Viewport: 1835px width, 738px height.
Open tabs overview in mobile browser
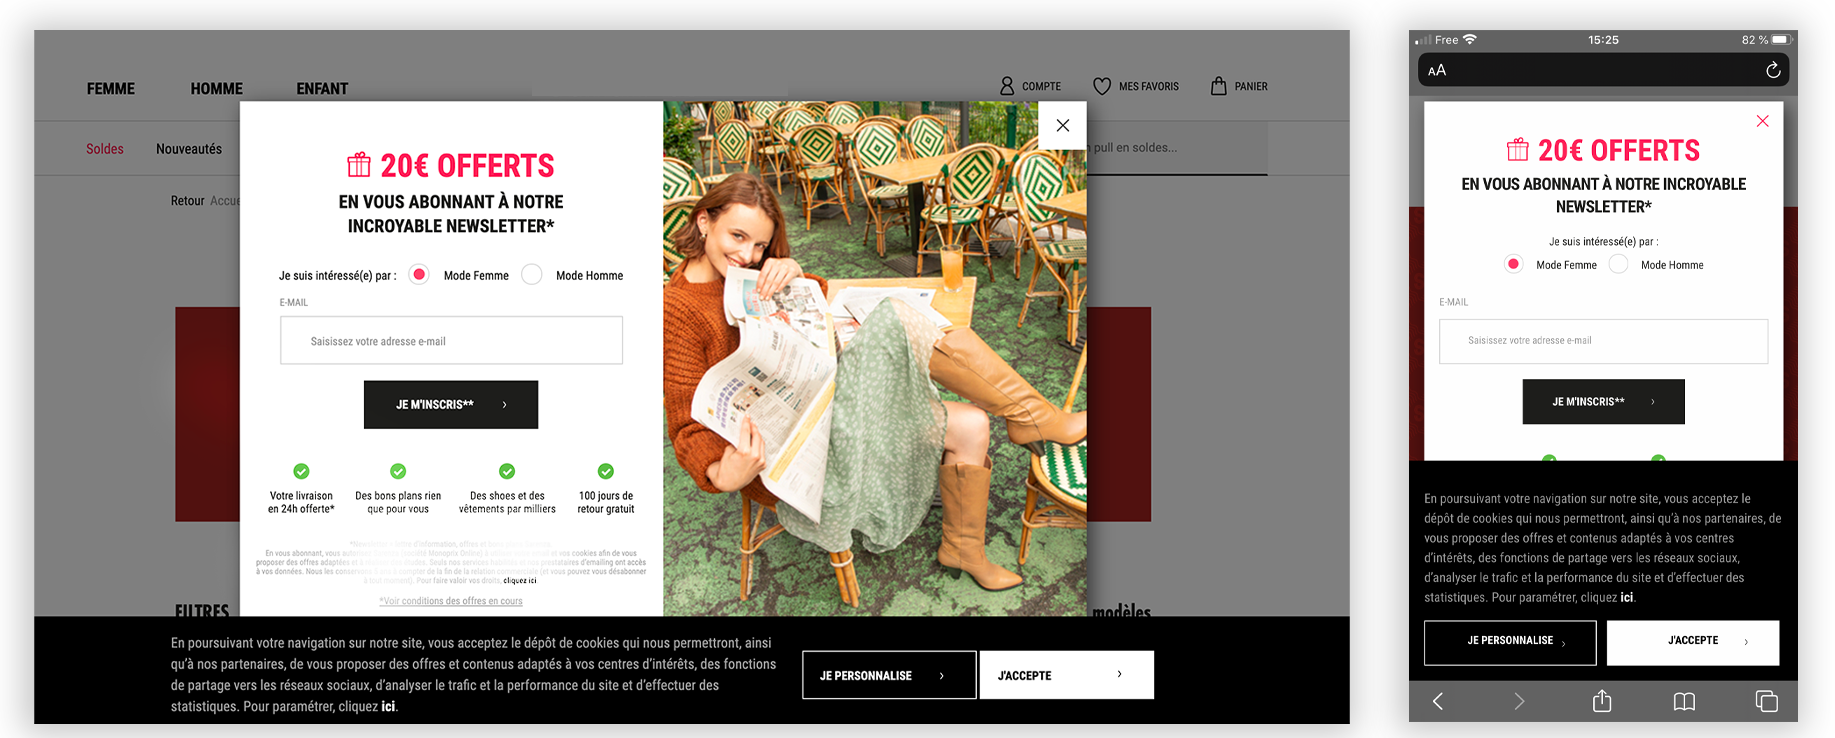click(1766, 701)
